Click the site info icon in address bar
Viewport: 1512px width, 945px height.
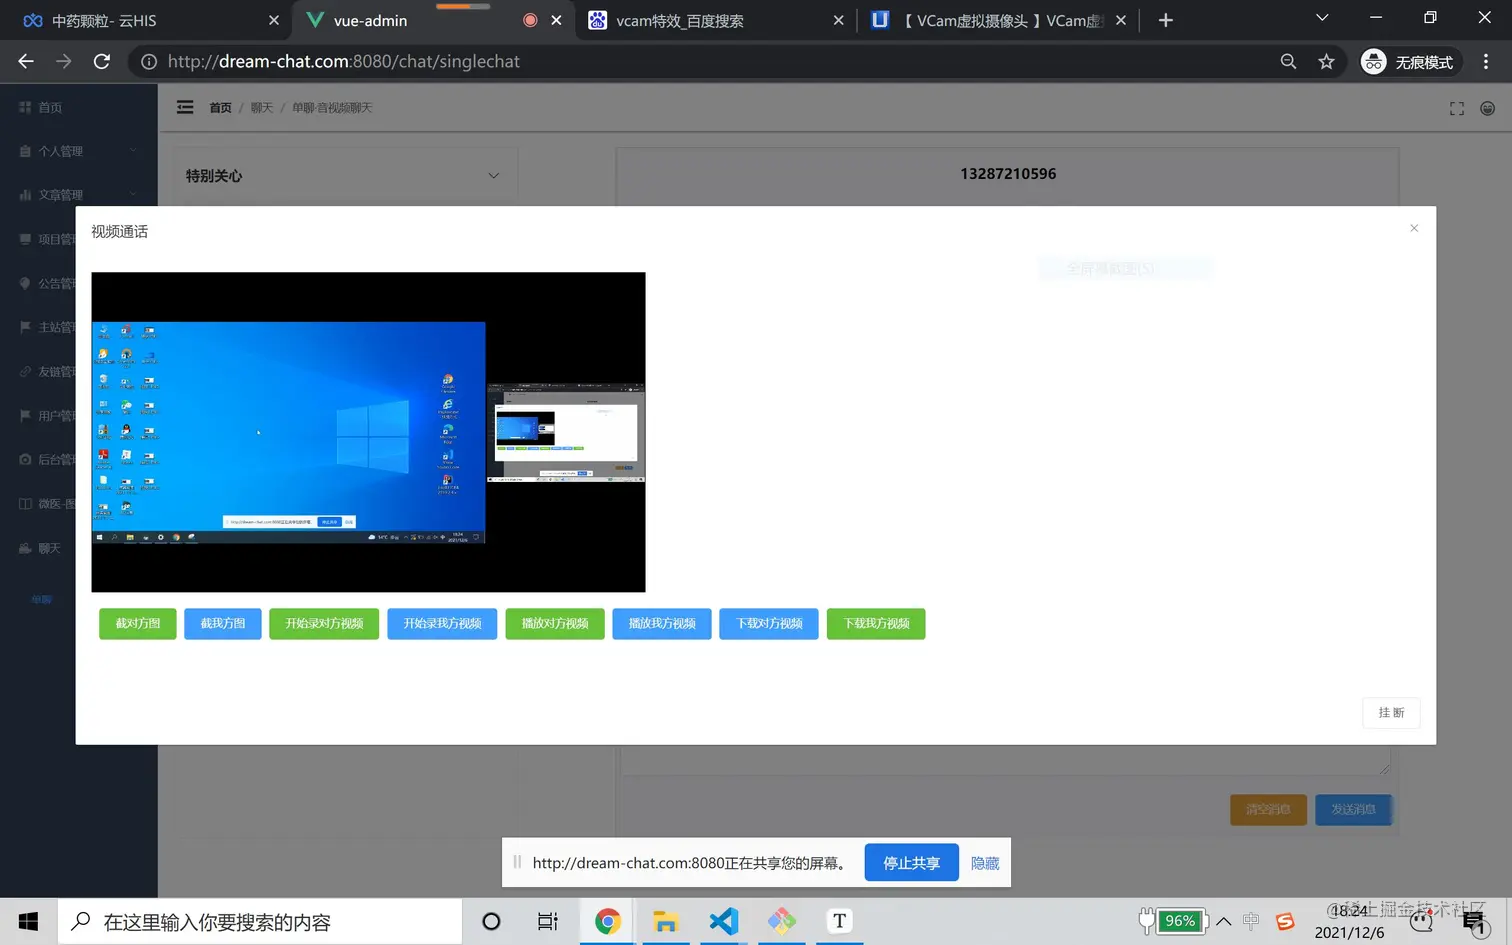(x=149, y=62)
